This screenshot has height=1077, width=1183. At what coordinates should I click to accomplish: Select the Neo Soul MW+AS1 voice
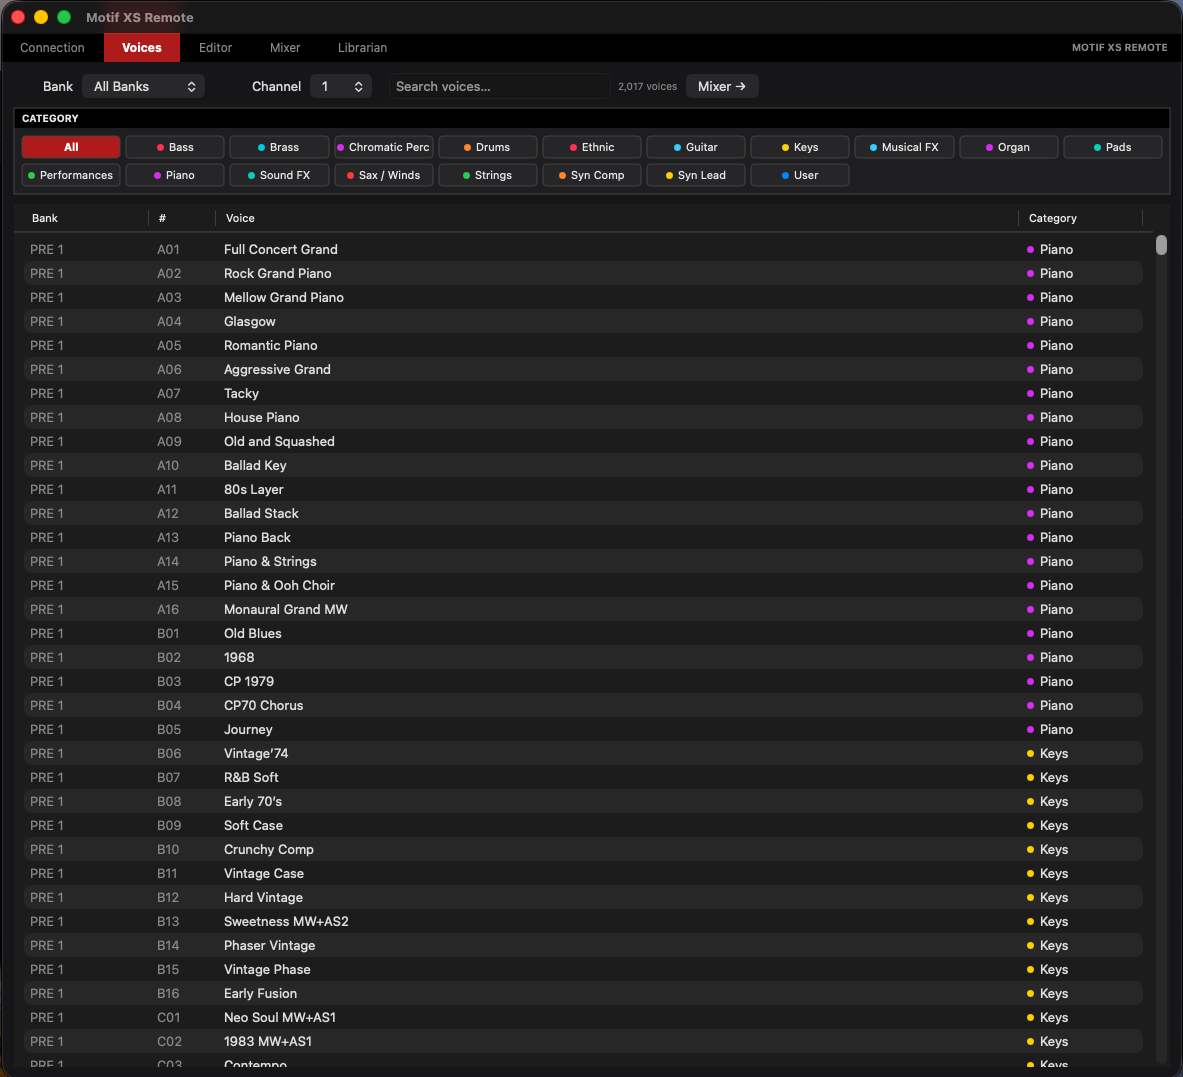(582, 1017)
